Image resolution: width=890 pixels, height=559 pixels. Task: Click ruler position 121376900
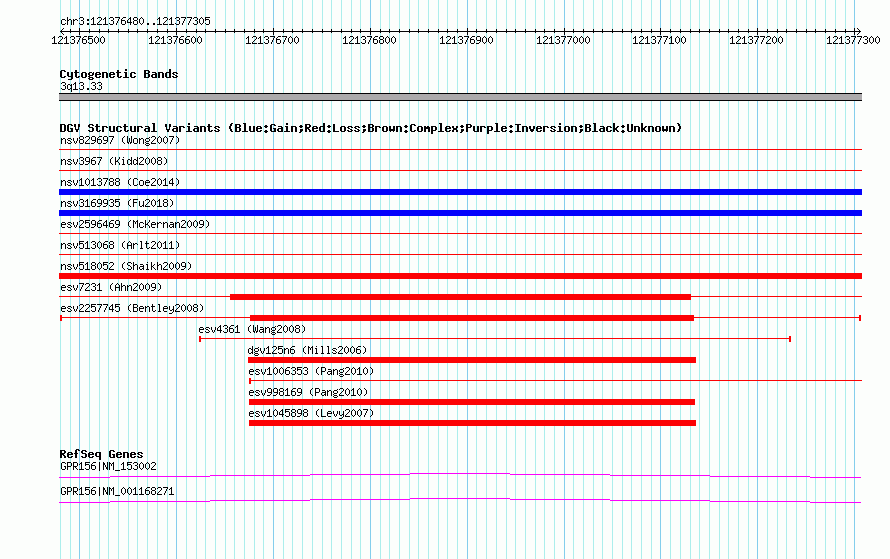point(467,40)
